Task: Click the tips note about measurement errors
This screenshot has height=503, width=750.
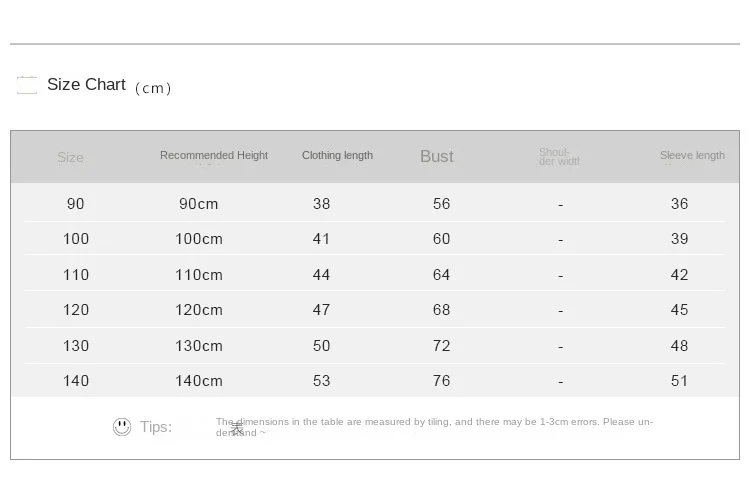Action: 434,427
